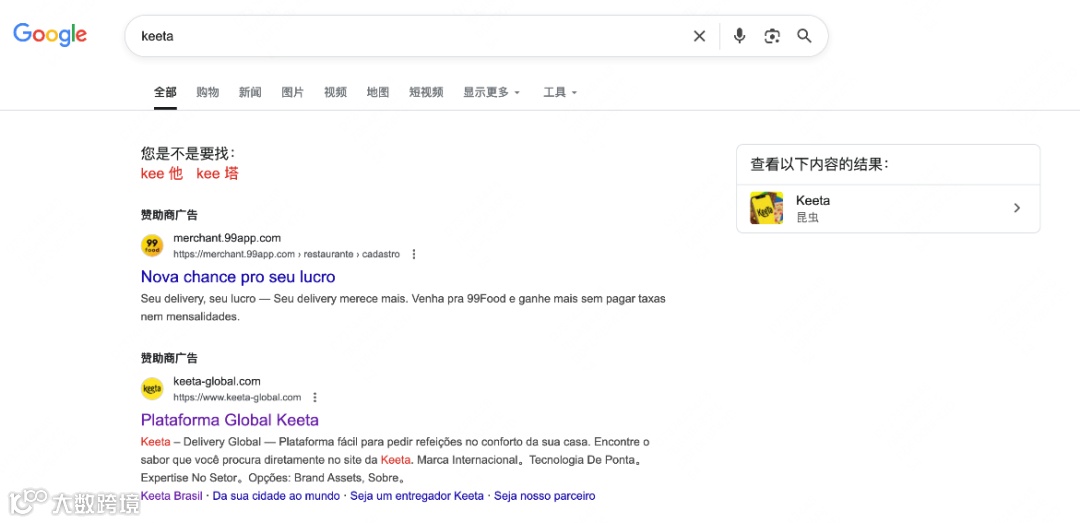1080x523 pixels.
Task: Open image search with camera lens icon
Action: click(x=772, y=37)
